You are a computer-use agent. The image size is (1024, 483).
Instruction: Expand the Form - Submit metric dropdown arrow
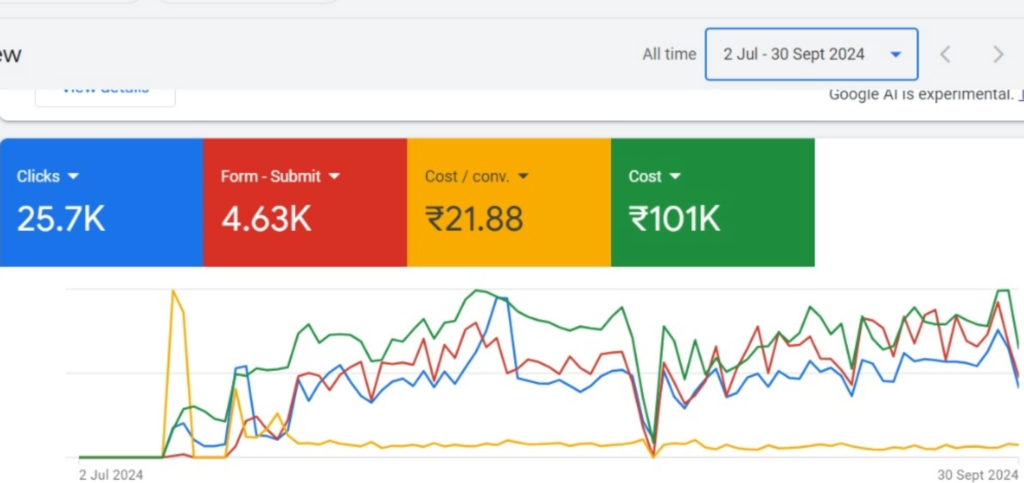[334, 177]
